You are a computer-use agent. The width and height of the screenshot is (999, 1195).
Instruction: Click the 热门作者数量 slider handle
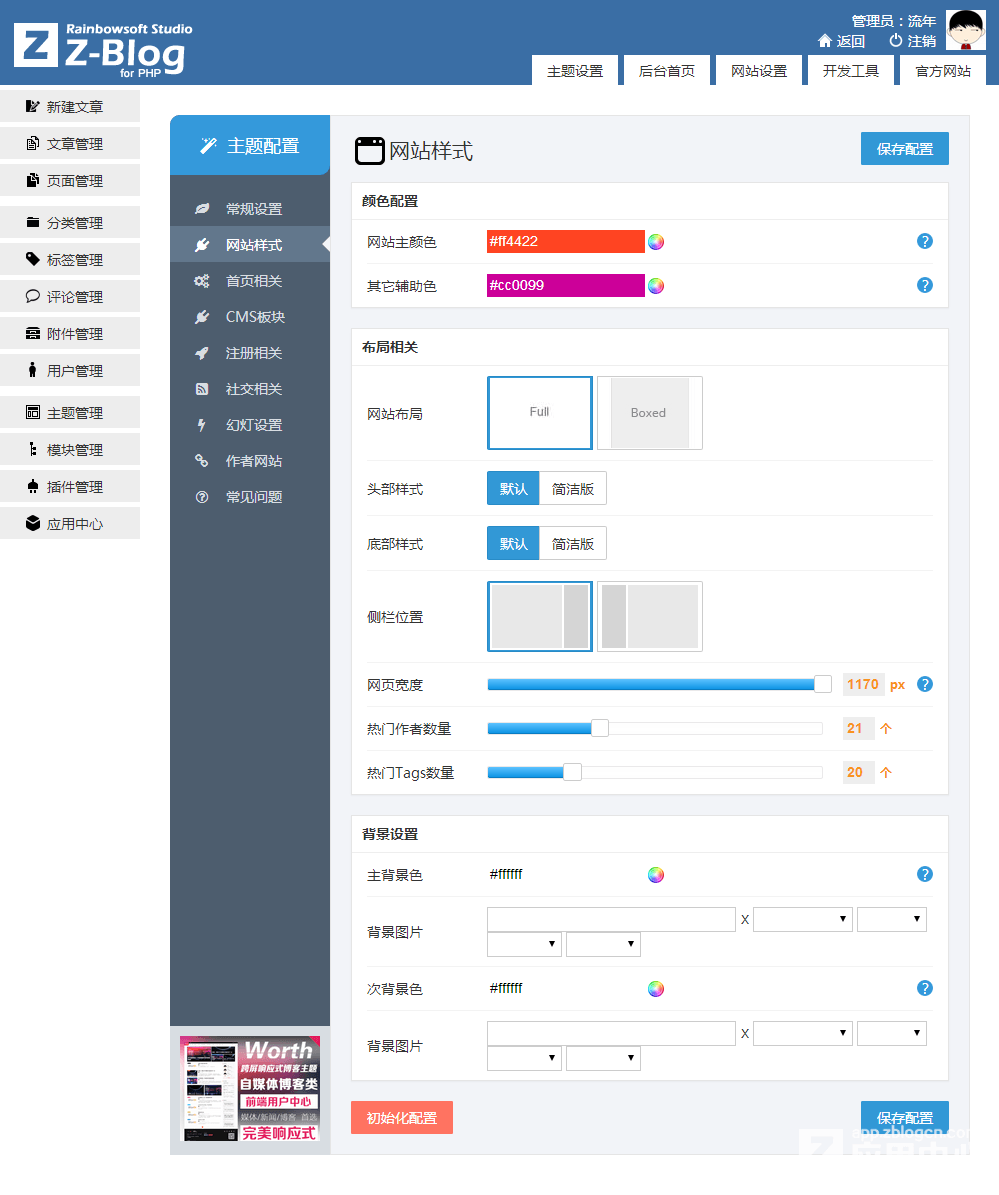[x=600, y=729]
